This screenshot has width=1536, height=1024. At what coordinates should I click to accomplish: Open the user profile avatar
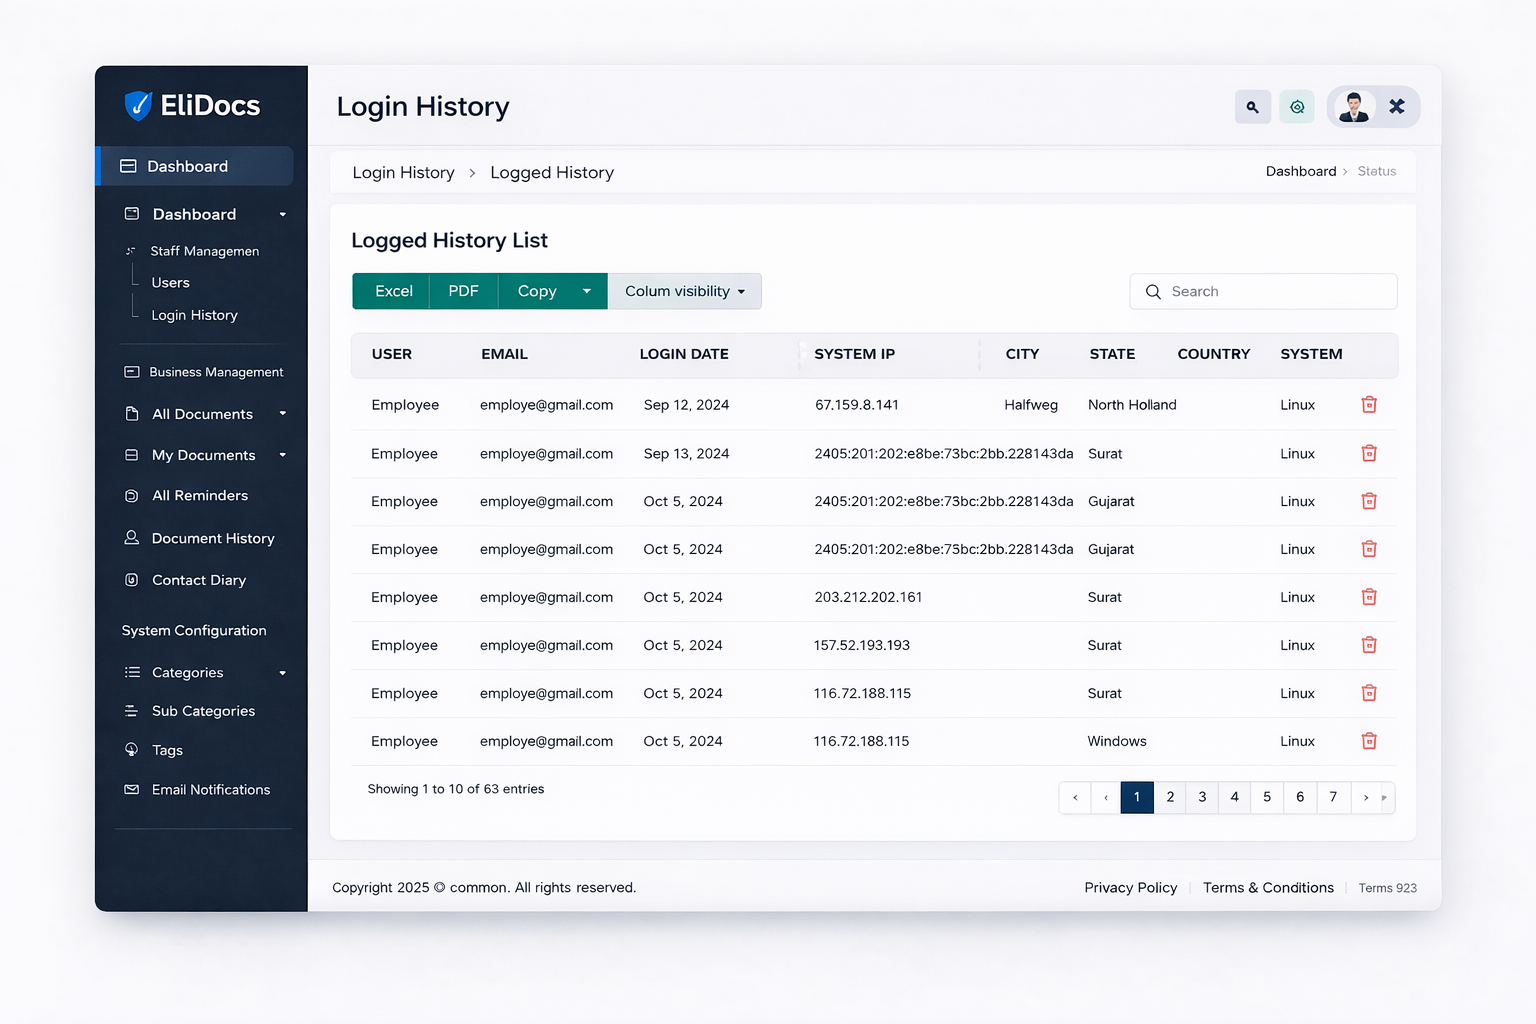point(1354,107)
